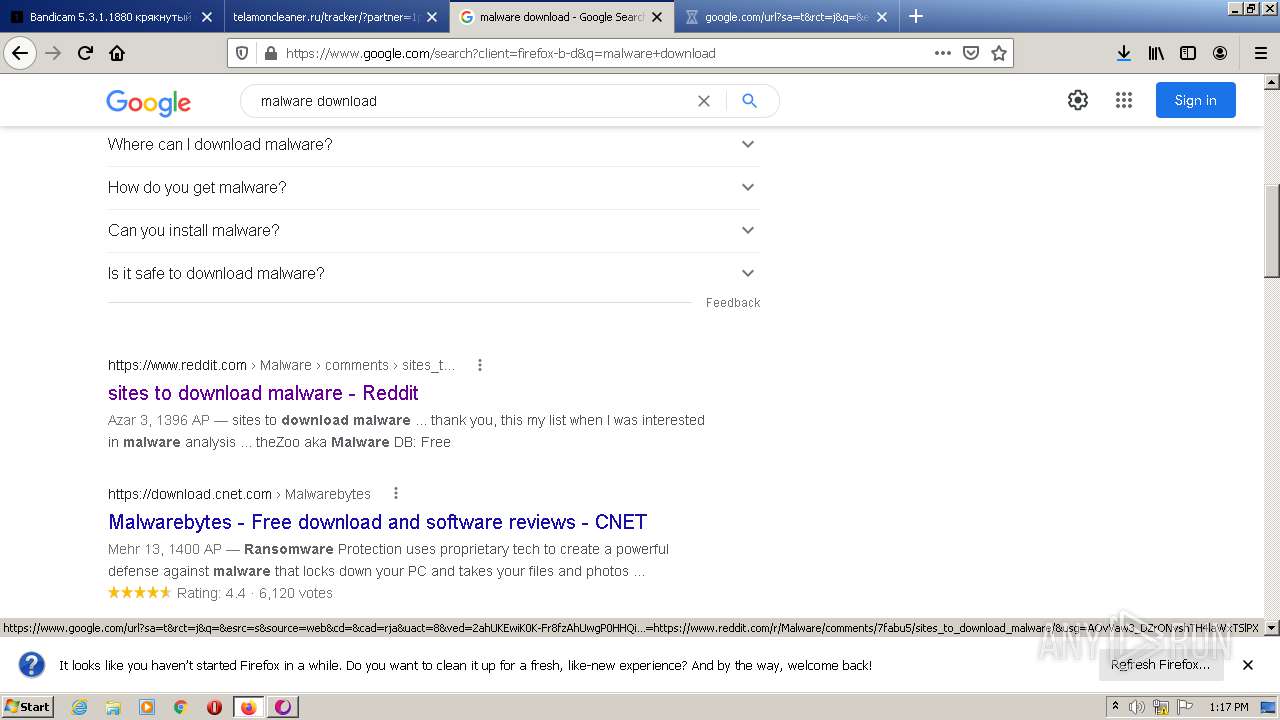Show hidden system tray icons
Viewport: 1280px width, 720px height.
pos(1115,707)
